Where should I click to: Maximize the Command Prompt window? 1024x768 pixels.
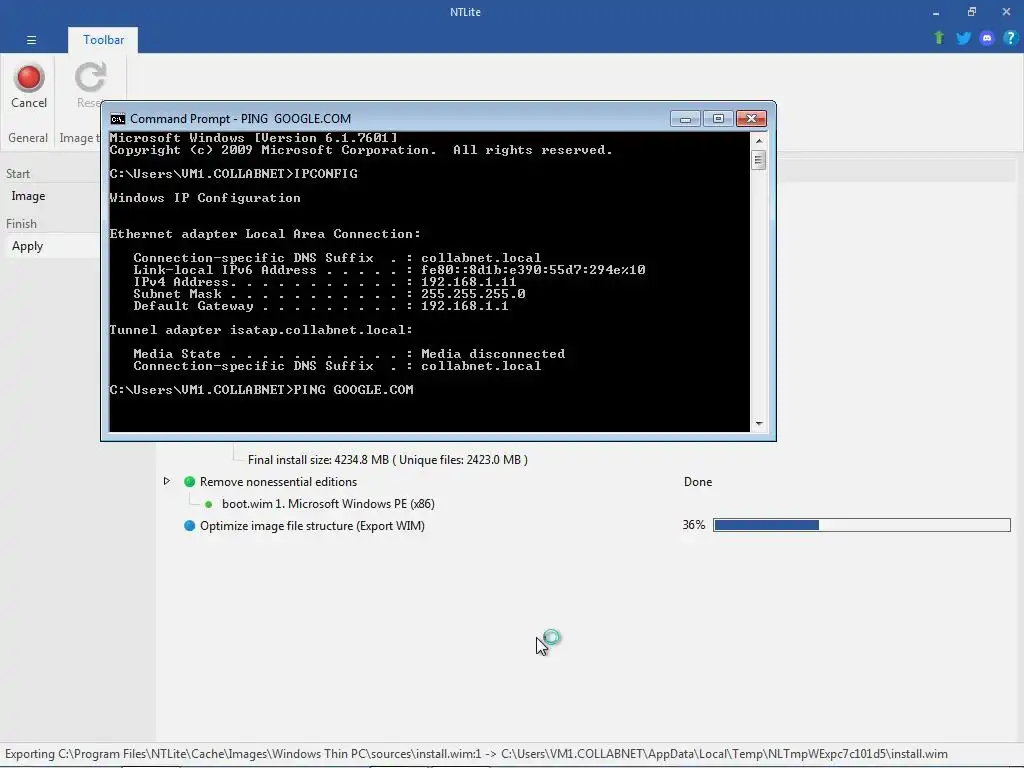(x=718, y=119)
